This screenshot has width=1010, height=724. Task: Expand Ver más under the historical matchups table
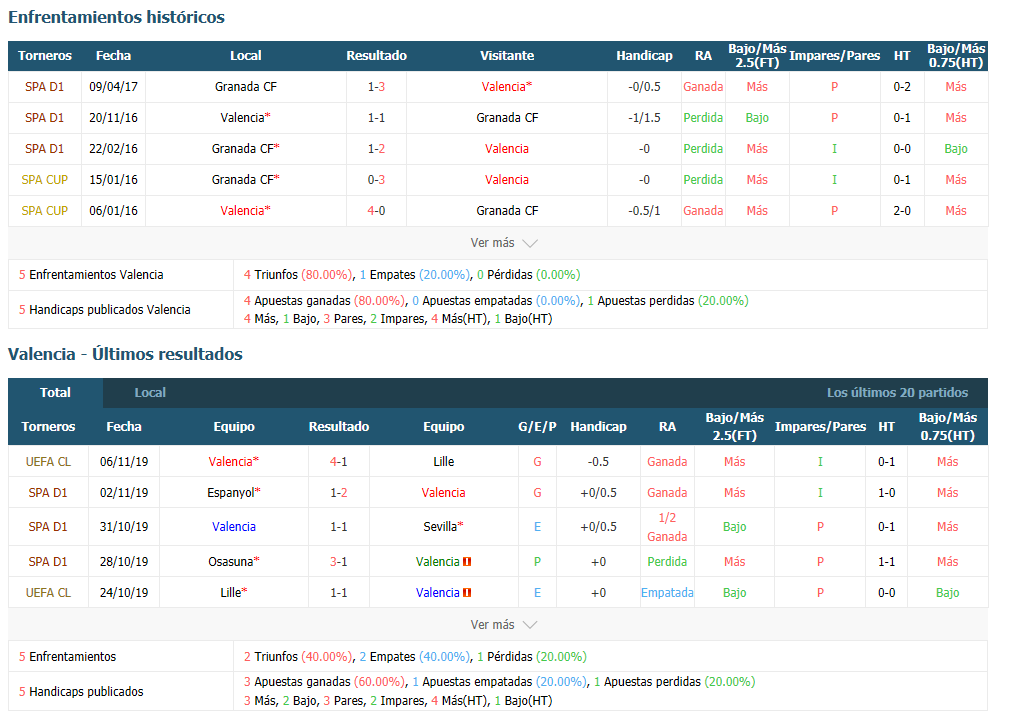coord(504,243)
